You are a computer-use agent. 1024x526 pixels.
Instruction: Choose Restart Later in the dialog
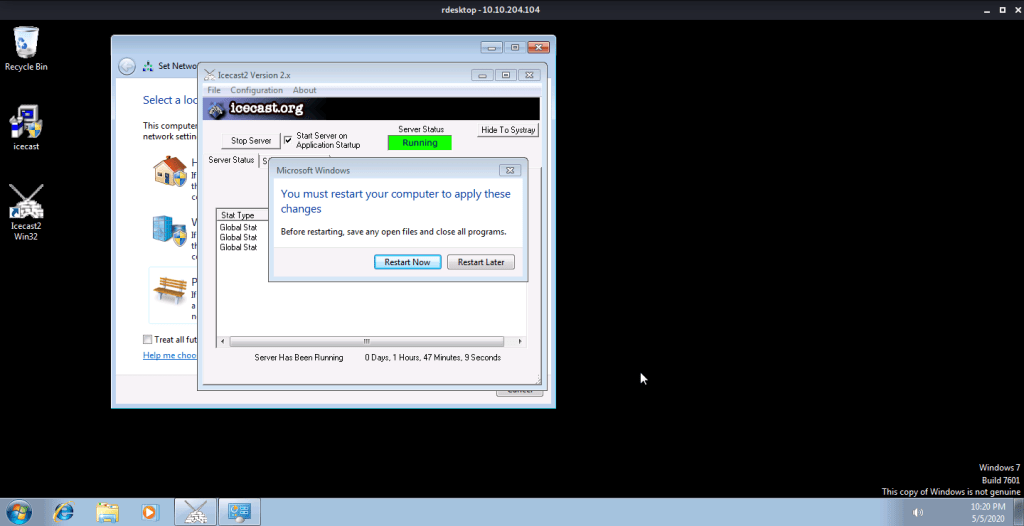click(x=480, y=262)
